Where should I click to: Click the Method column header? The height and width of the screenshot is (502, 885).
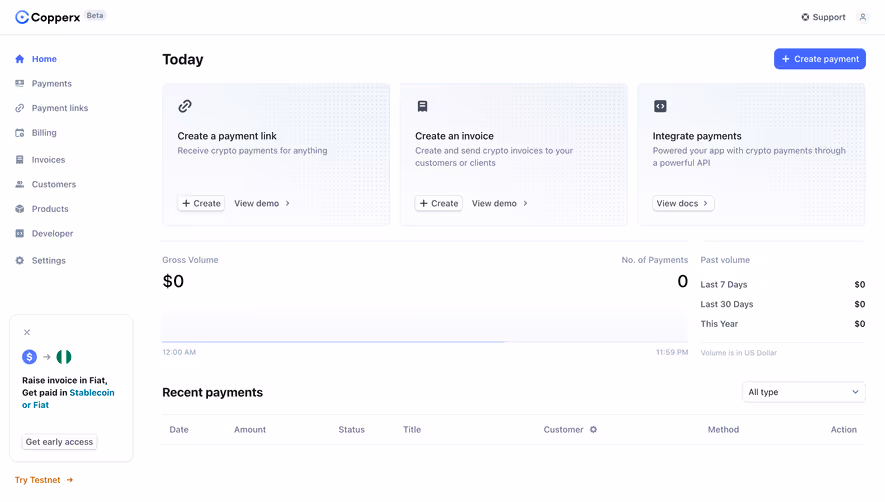coord(723,430)
